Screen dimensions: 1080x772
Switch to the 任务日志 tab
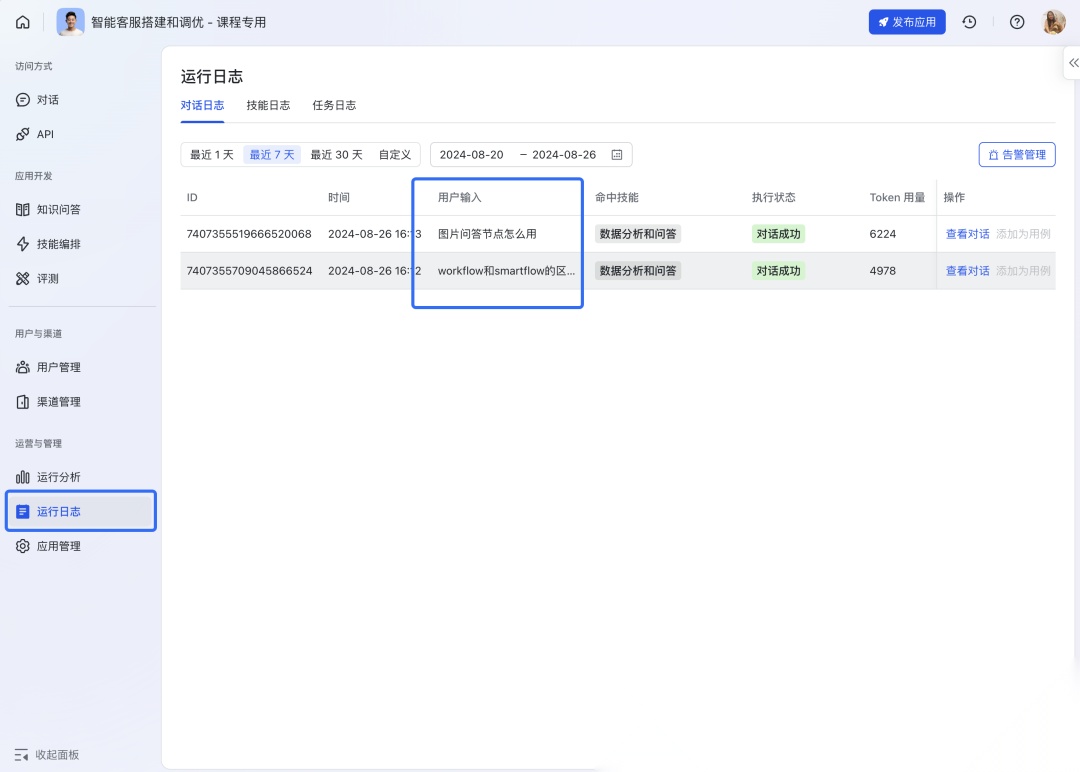tap(334, 105)
